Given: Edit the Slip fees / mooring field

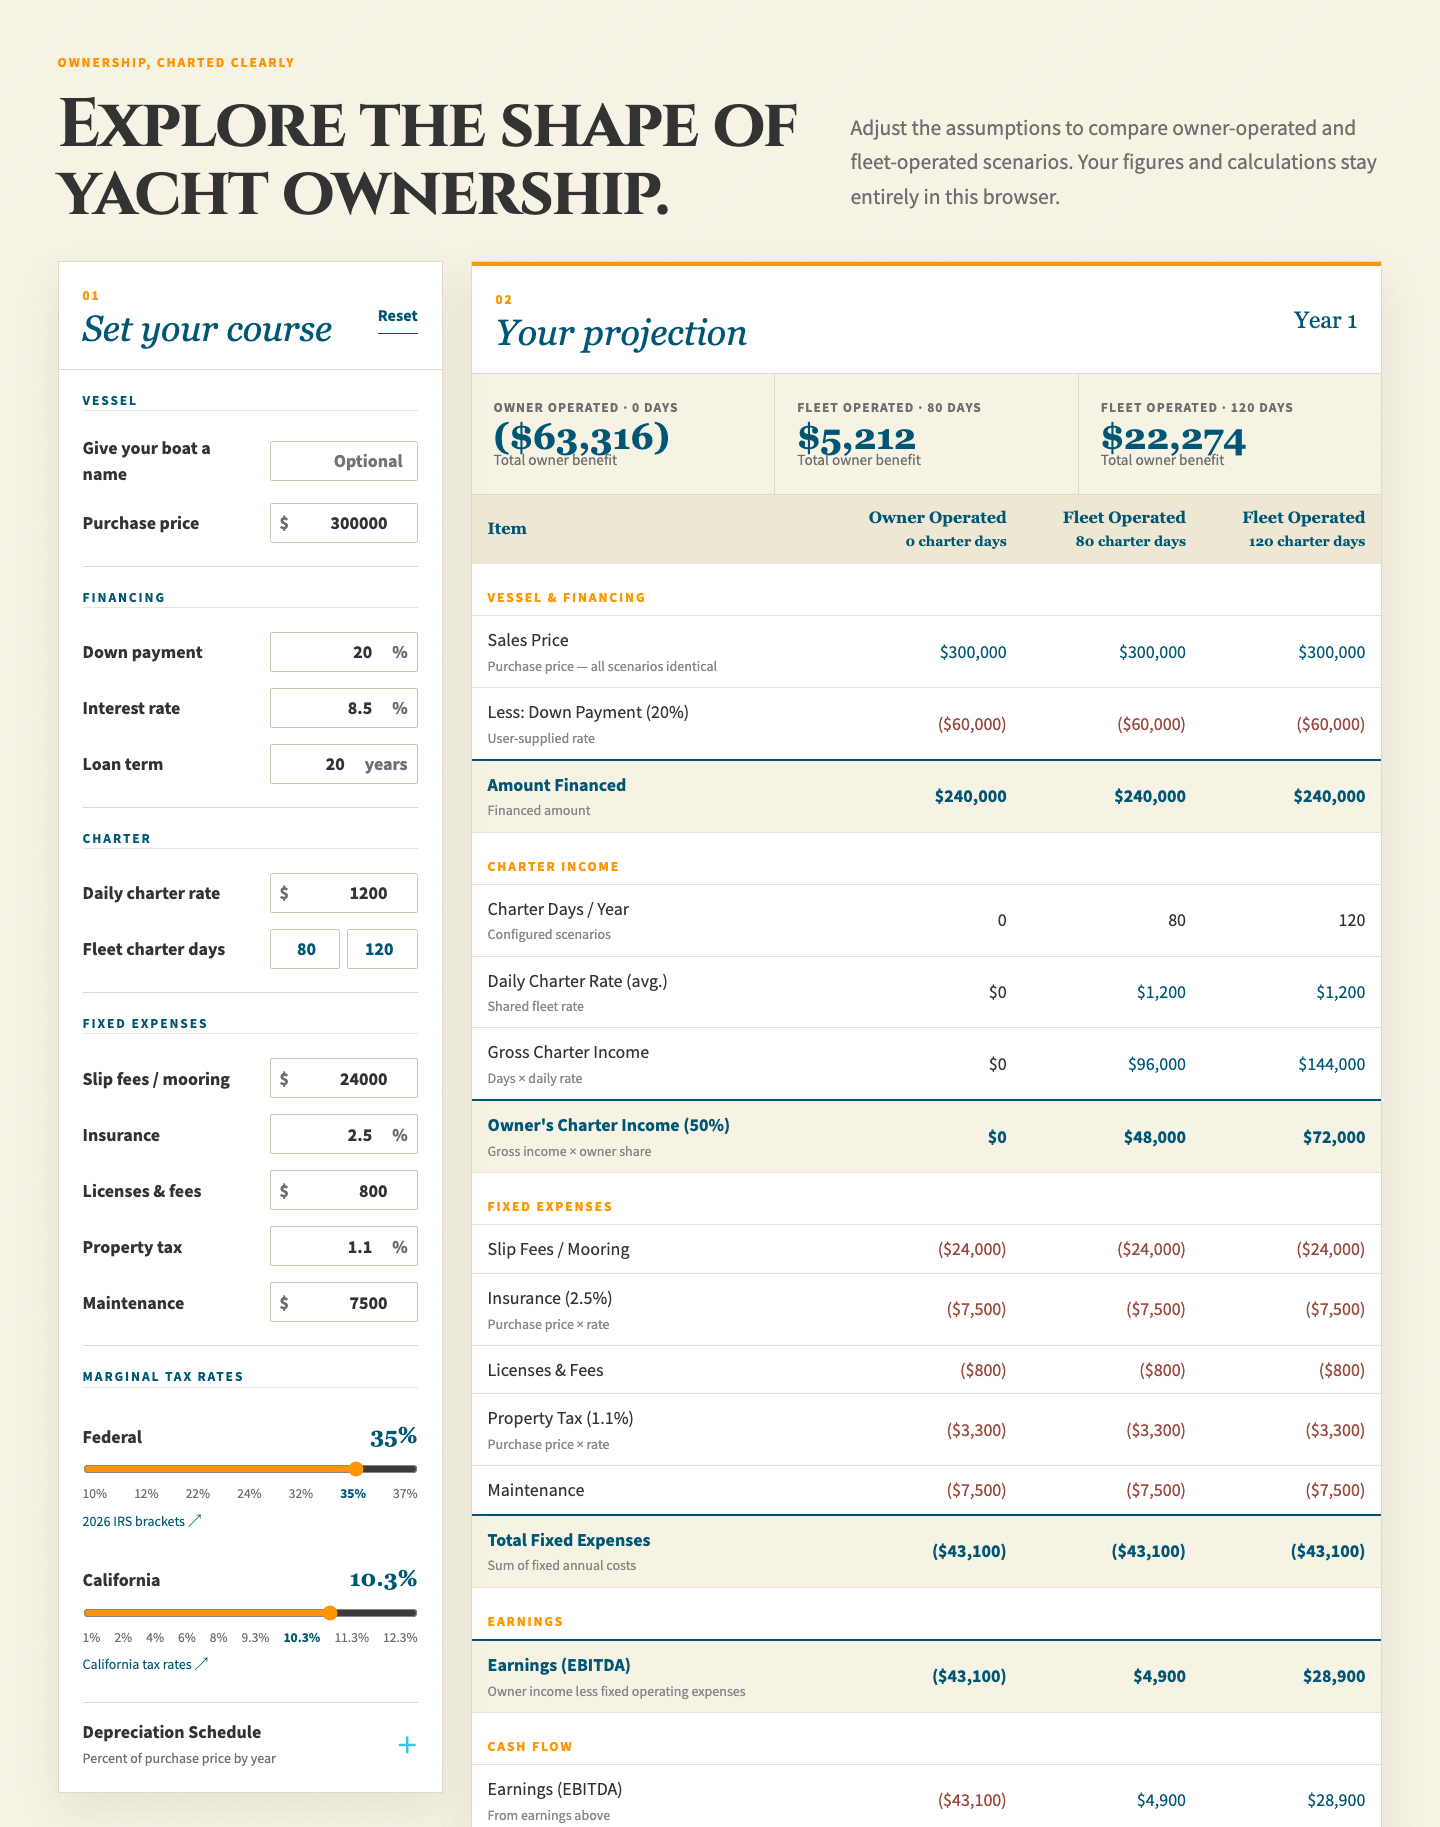Looking at the screenshot, I should point(344,1079).
